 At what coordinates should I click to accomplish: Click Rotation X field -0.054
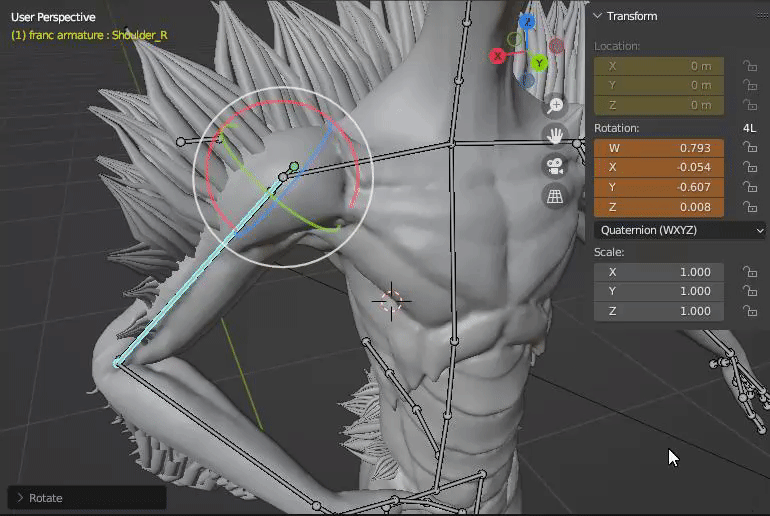pos(659,167)
